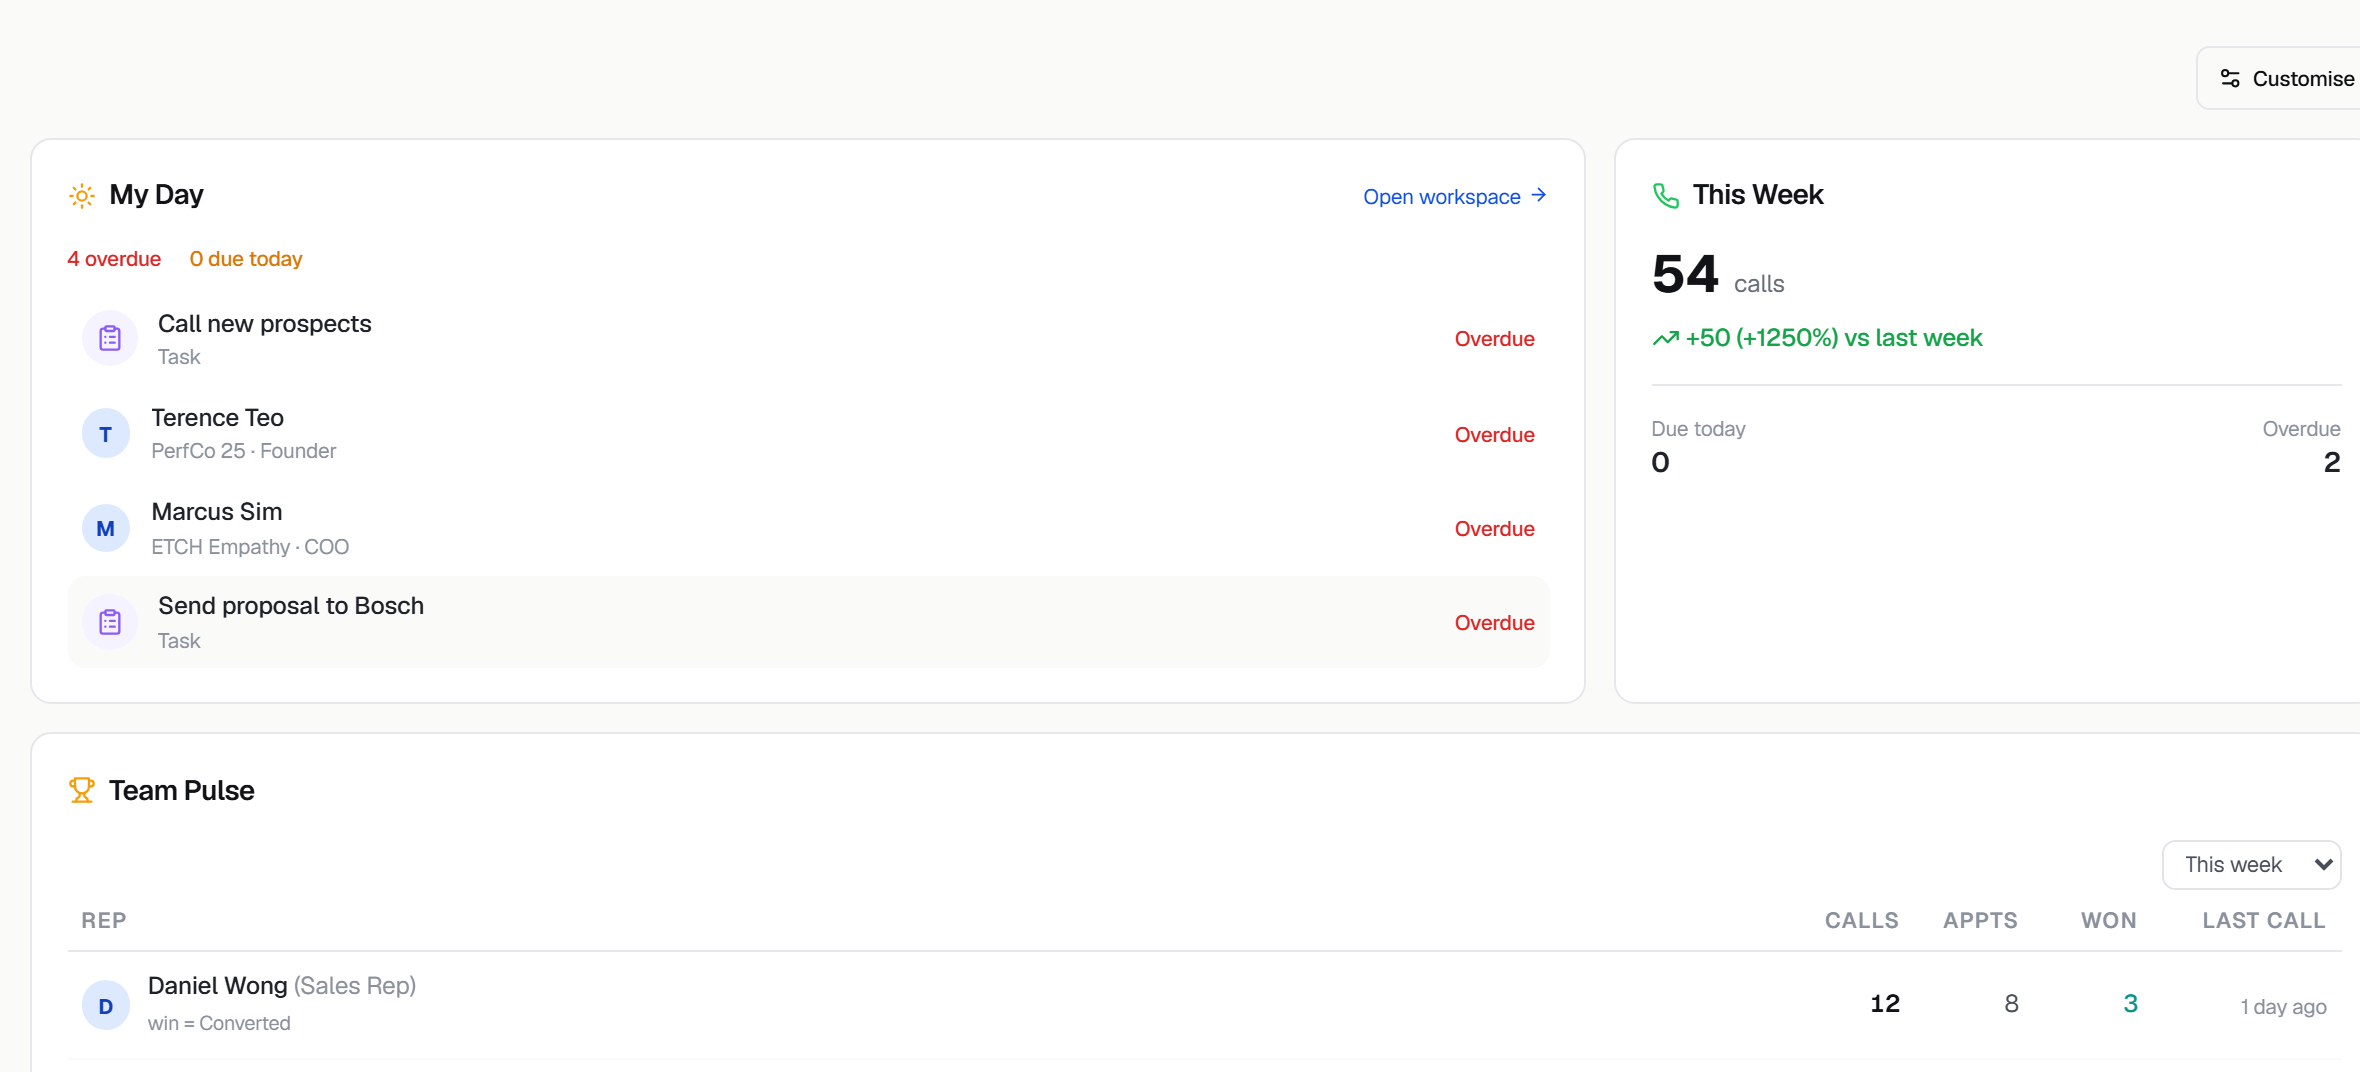Expand the This week period dropdown

pyautogui.click(x=2252, y=865)
